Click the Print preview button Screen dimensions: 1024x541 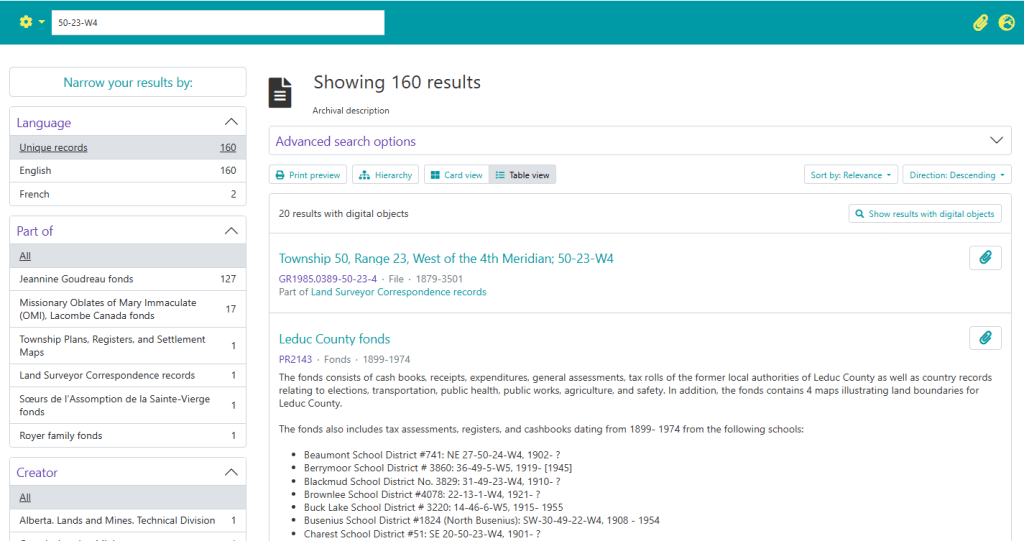[308, 175]
